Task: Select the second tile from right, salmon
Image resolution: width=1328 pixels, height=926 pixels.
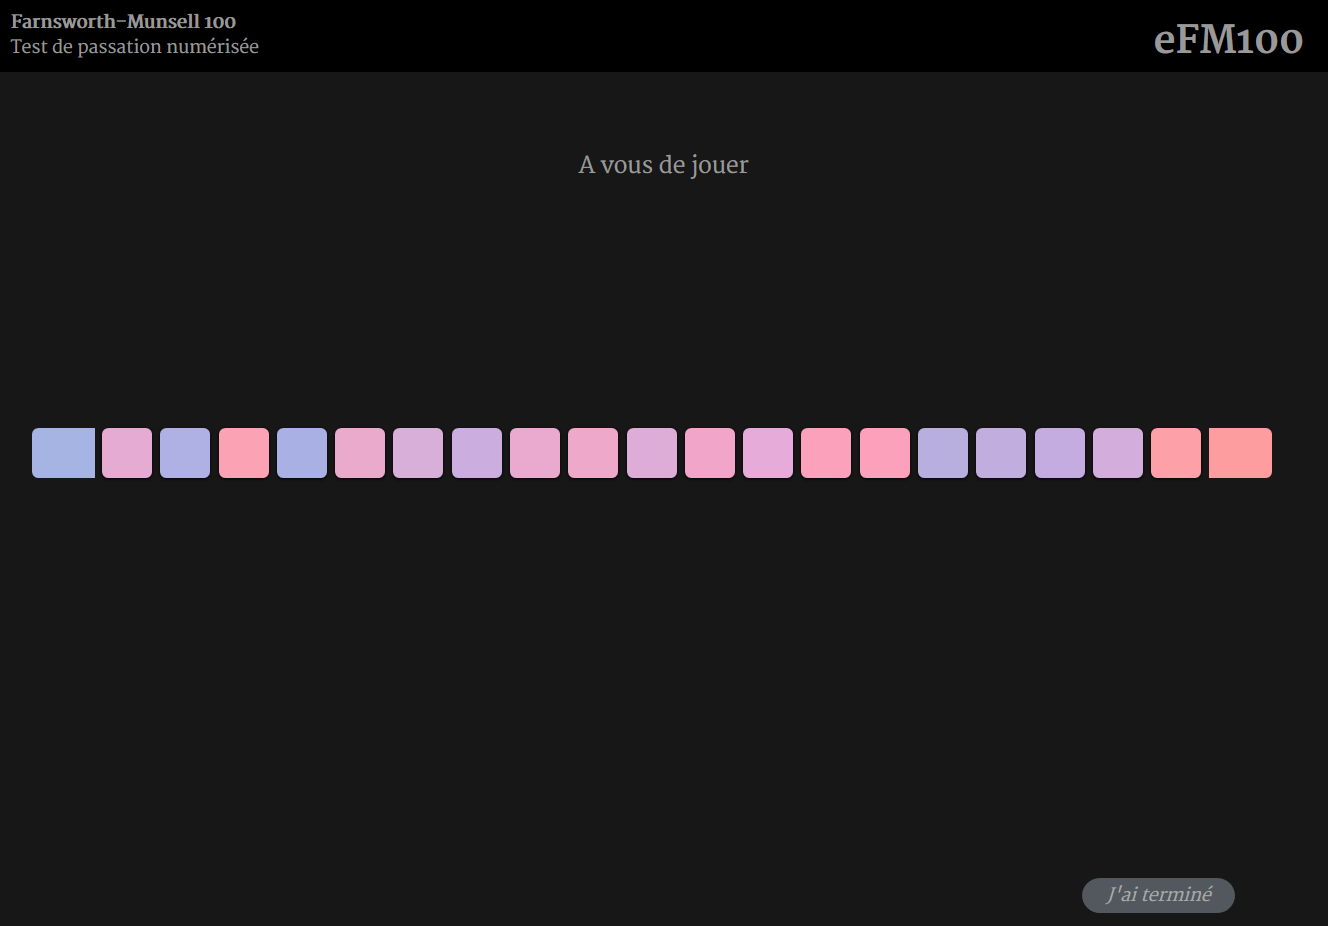Action: [1176, 453]
